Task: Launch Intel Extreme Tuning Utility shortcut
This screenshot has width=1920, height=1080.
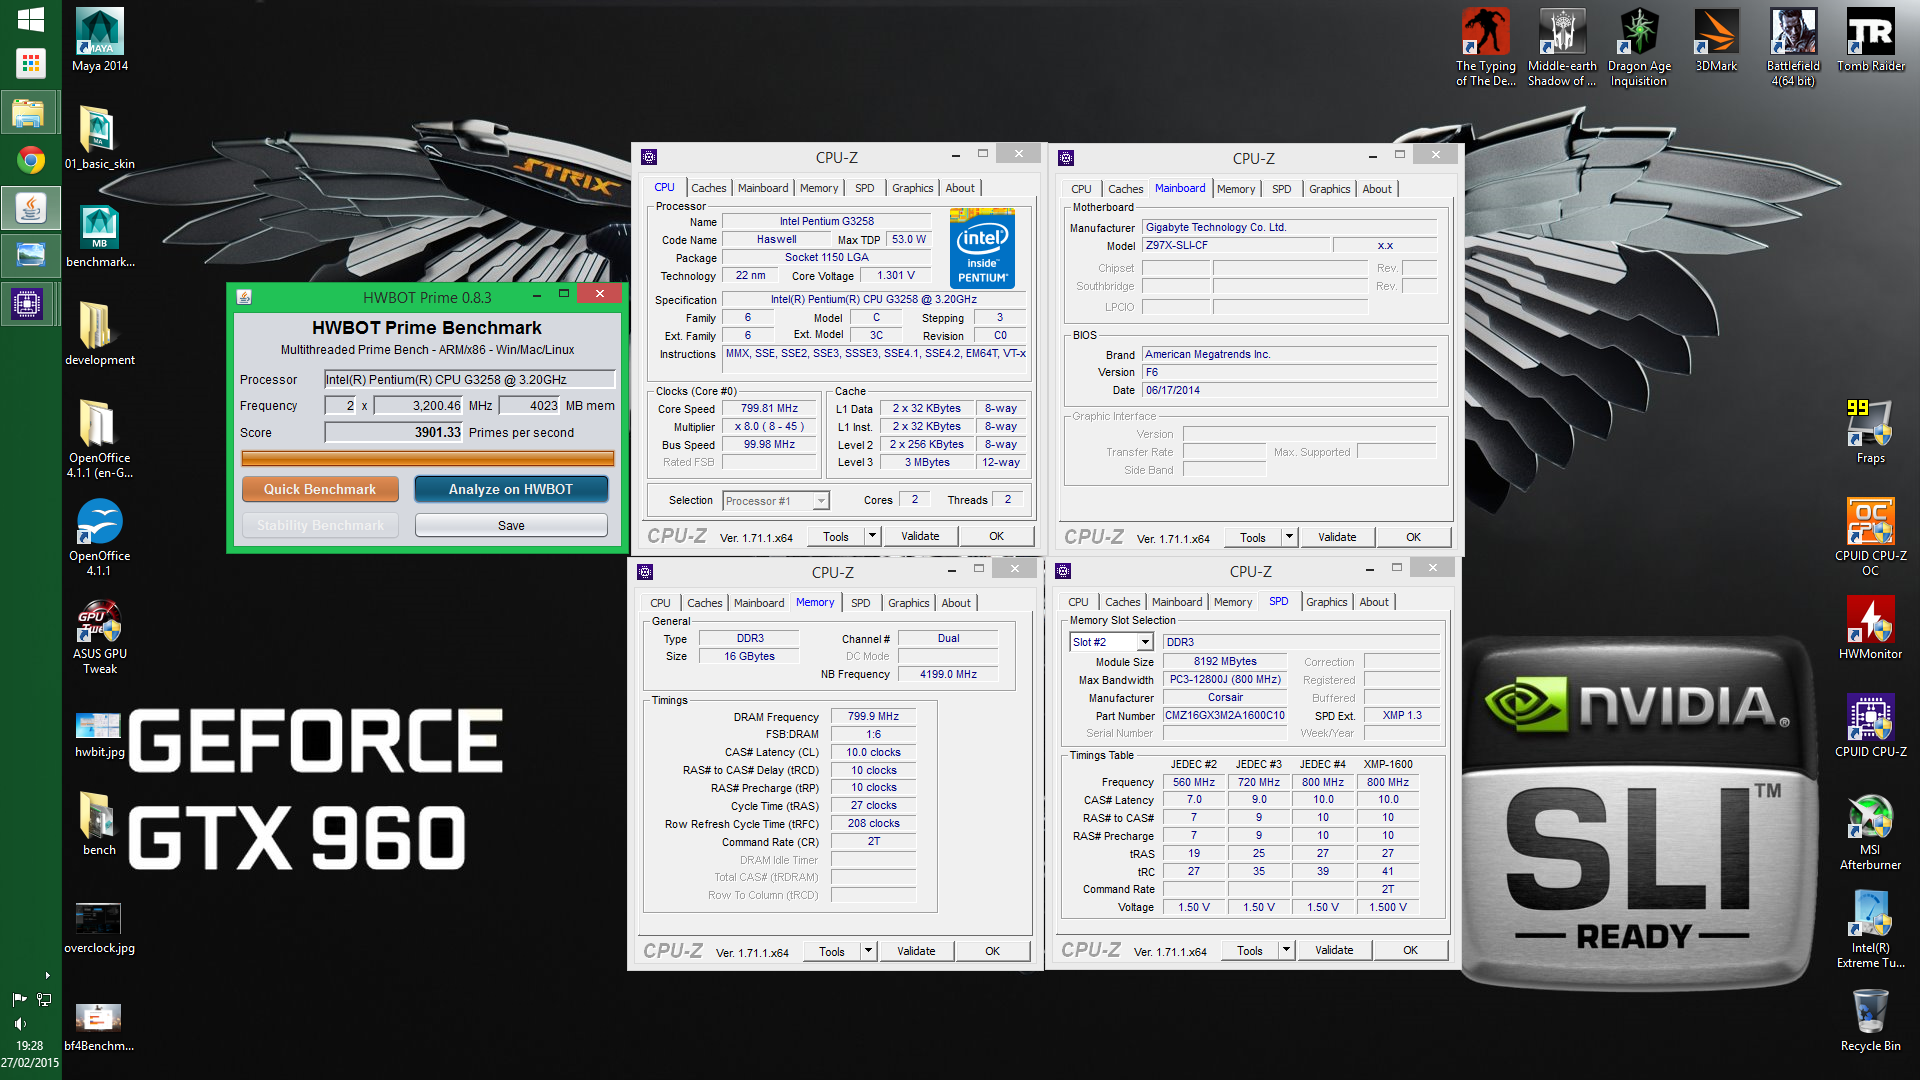Action: tap(1870, 928)
